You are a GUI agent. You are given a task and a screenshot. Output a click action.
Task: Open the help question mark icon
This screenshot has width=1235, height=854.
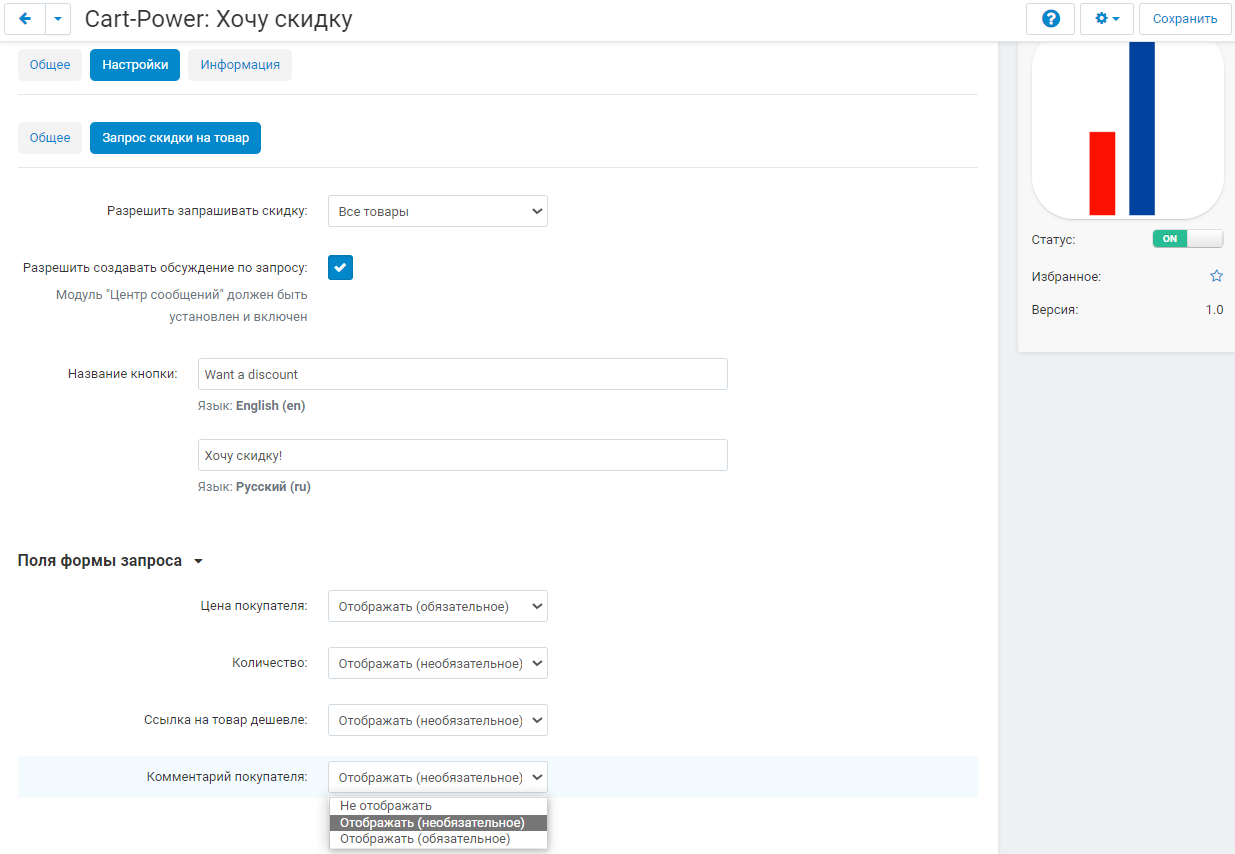[1050, 19]
